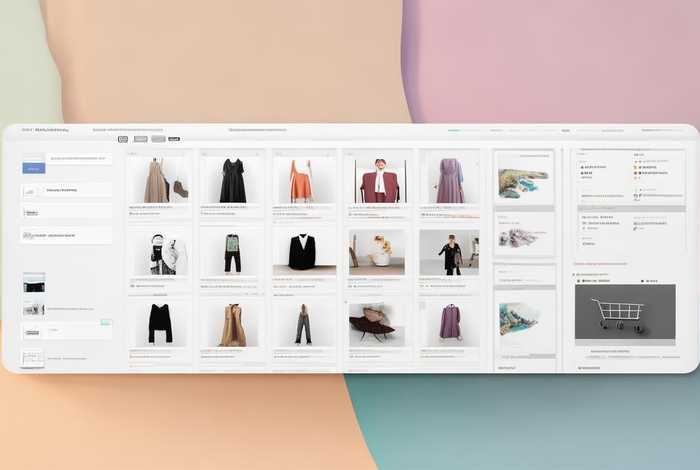
Task: Select the orange top product image
Action: 303,181
